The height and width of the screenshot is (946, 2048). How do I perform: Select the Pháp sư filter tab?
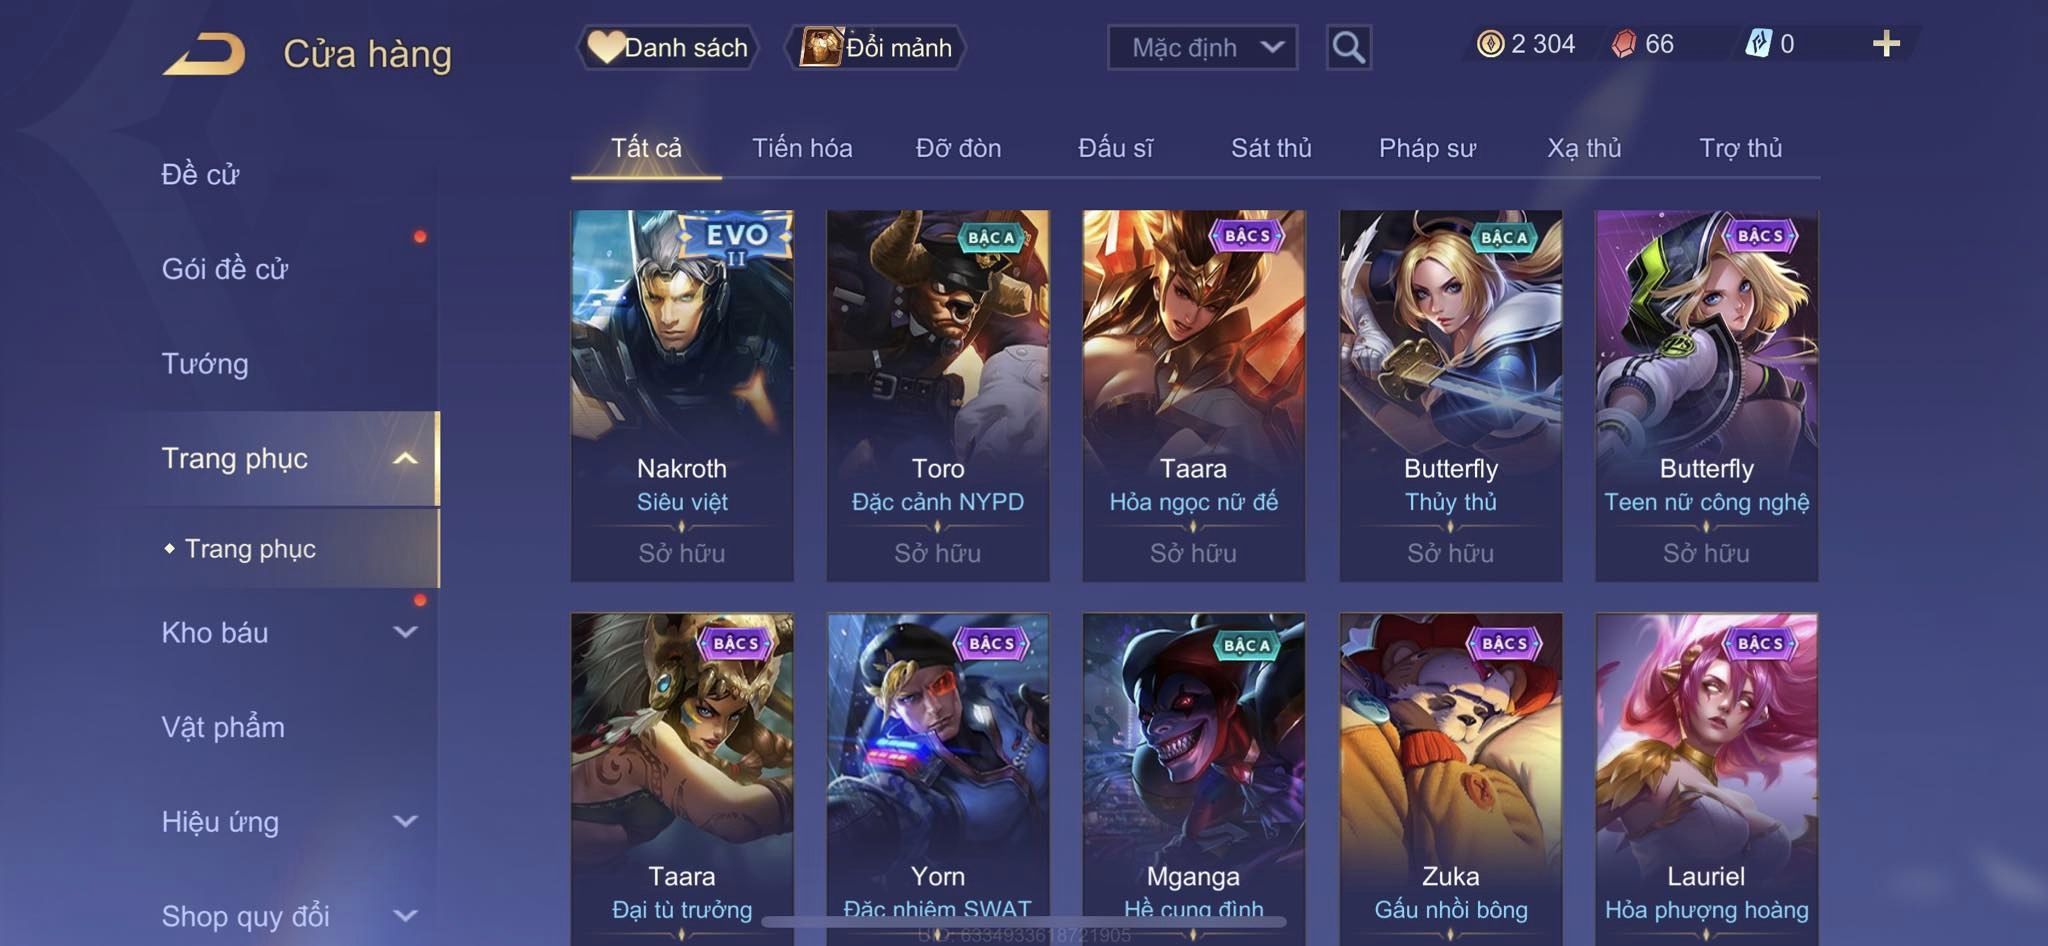(1427, 148)
